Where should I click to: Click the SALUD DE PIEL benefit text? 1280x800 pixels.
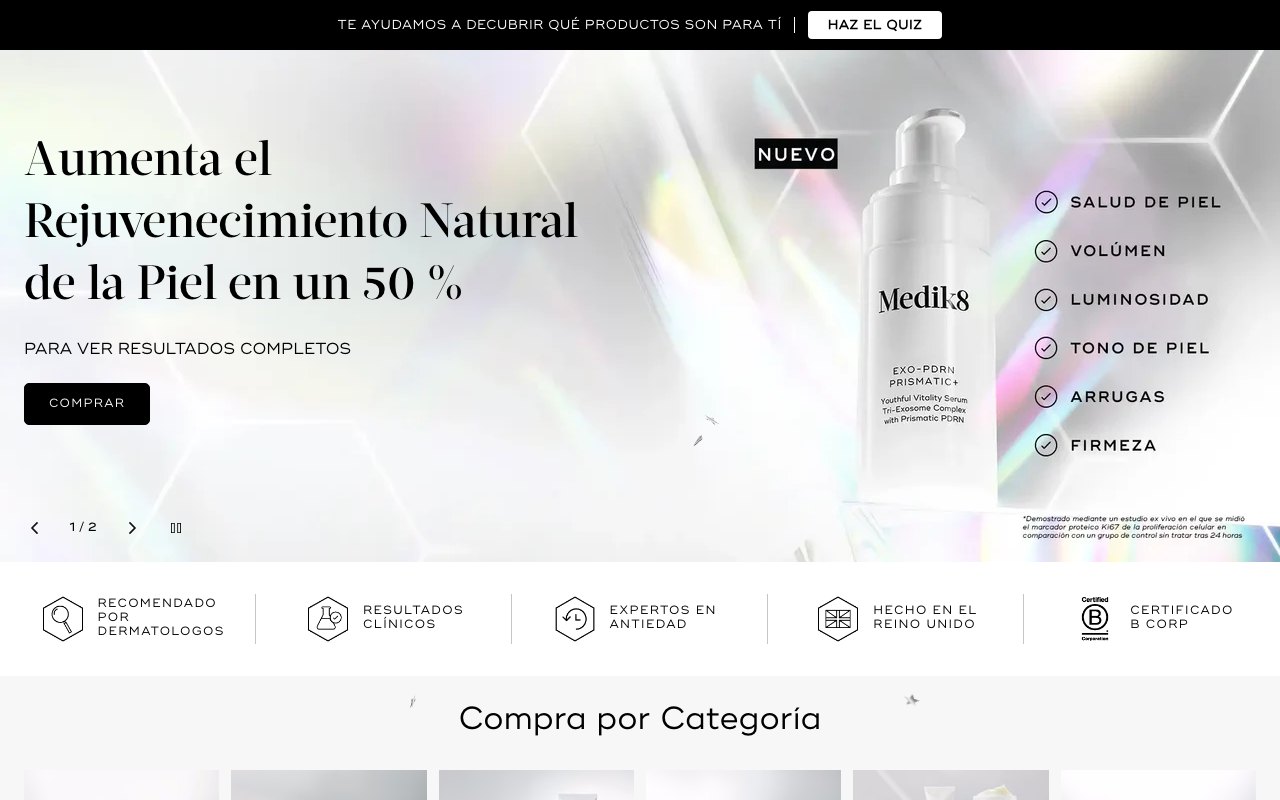click(x=1146, y=202)
